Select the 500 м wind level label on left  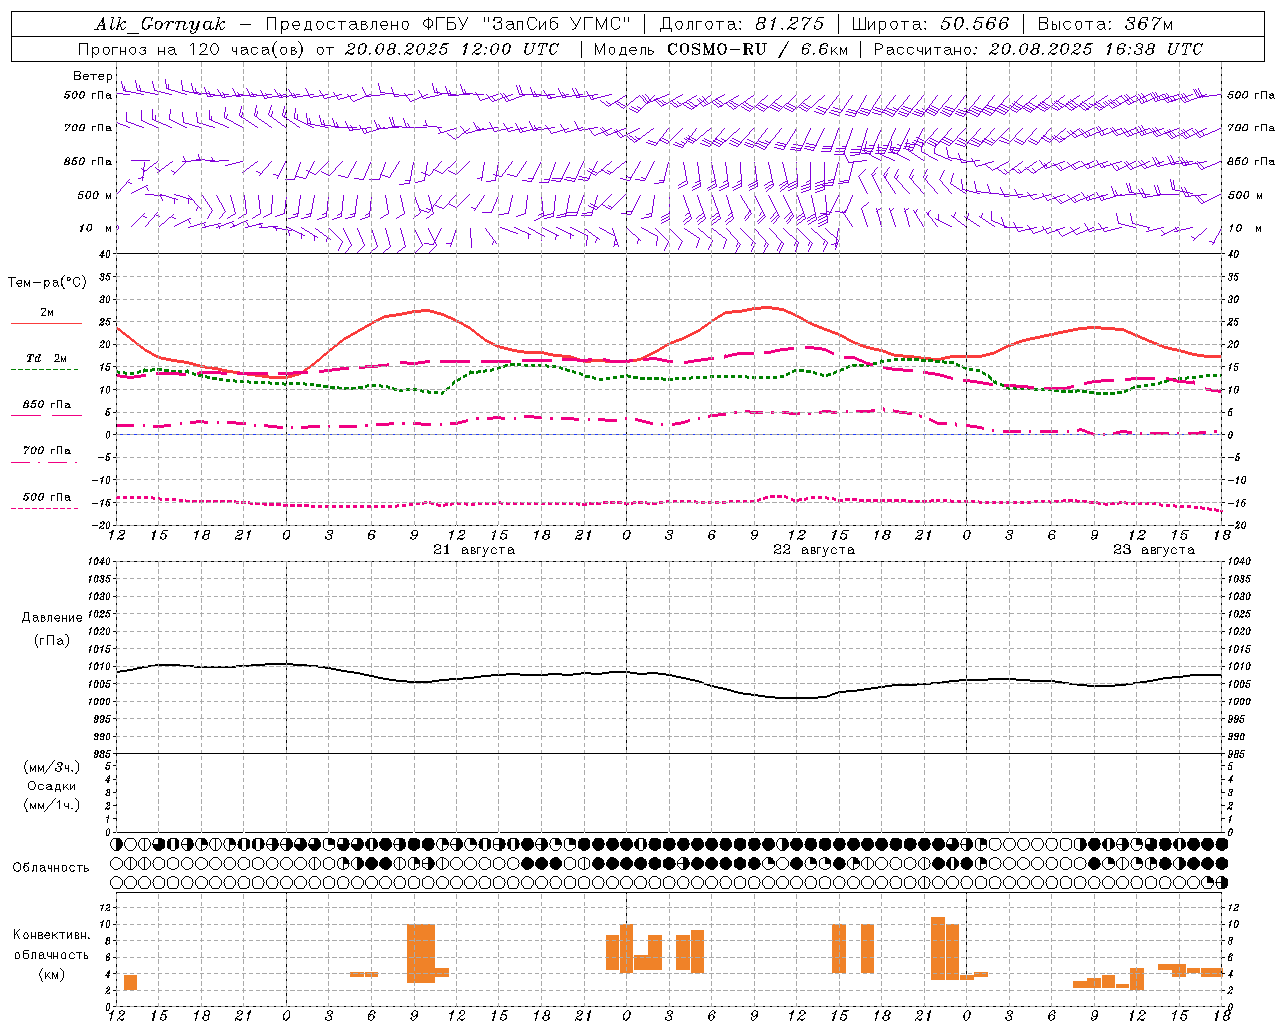95,195
